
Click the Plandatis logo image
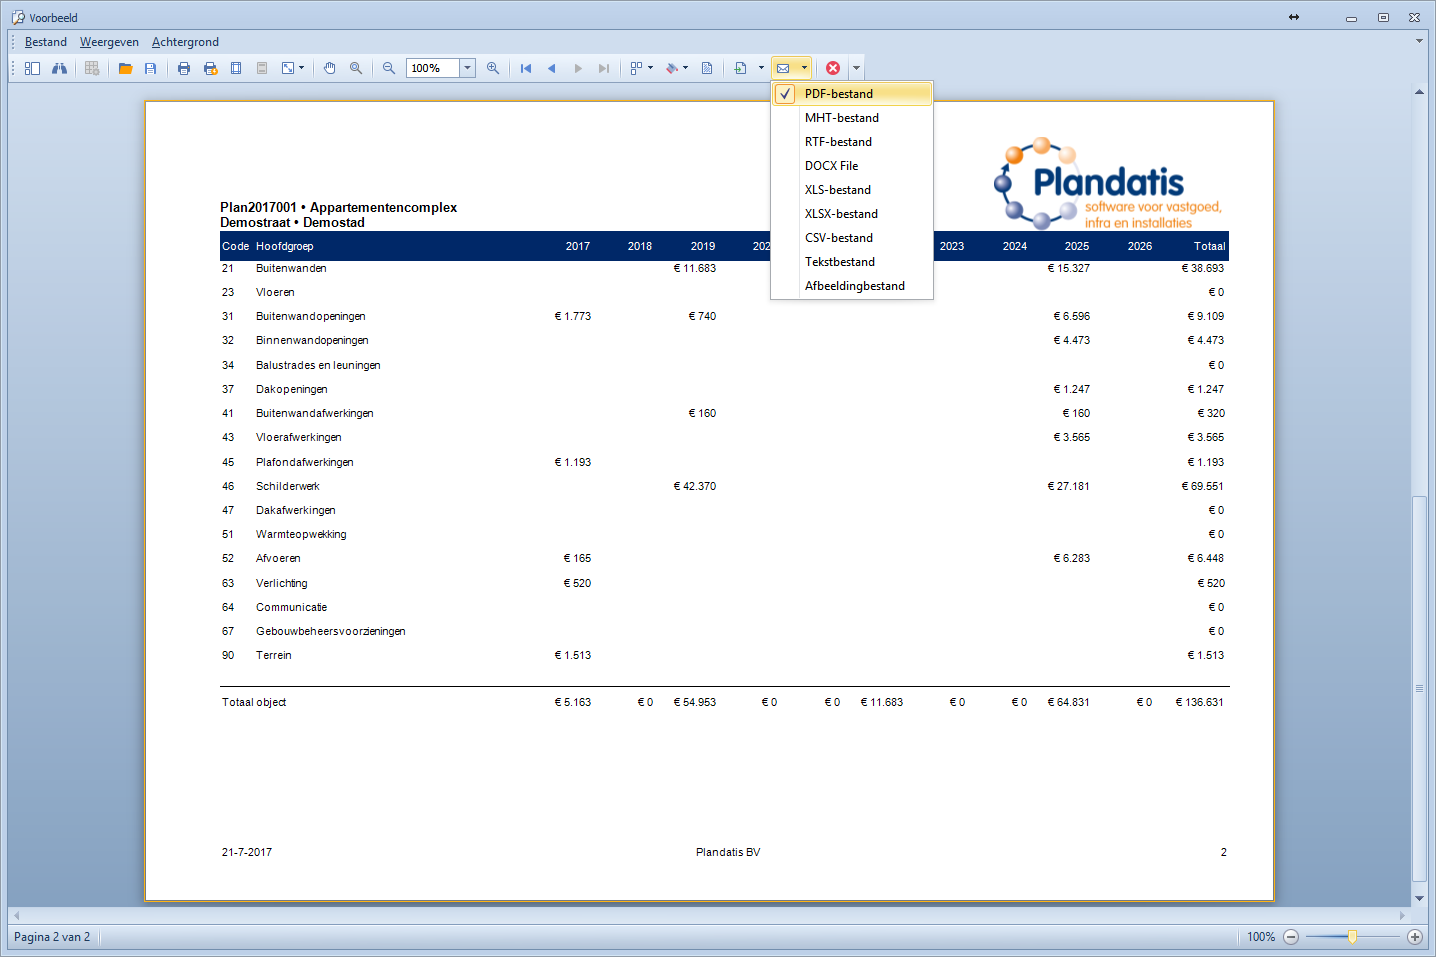pos(1108,183)
